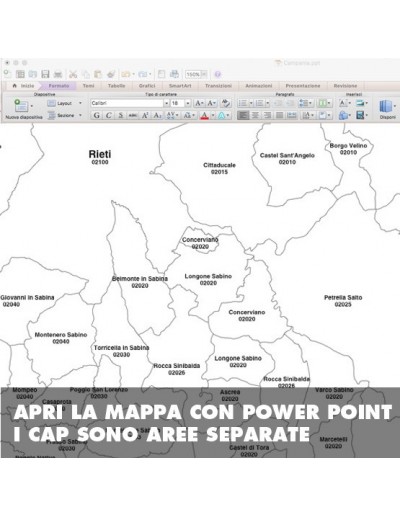This screenshot has height=517, width=400.
Task: Click the Paste clipboard icon
Action: tap(98, 74)
